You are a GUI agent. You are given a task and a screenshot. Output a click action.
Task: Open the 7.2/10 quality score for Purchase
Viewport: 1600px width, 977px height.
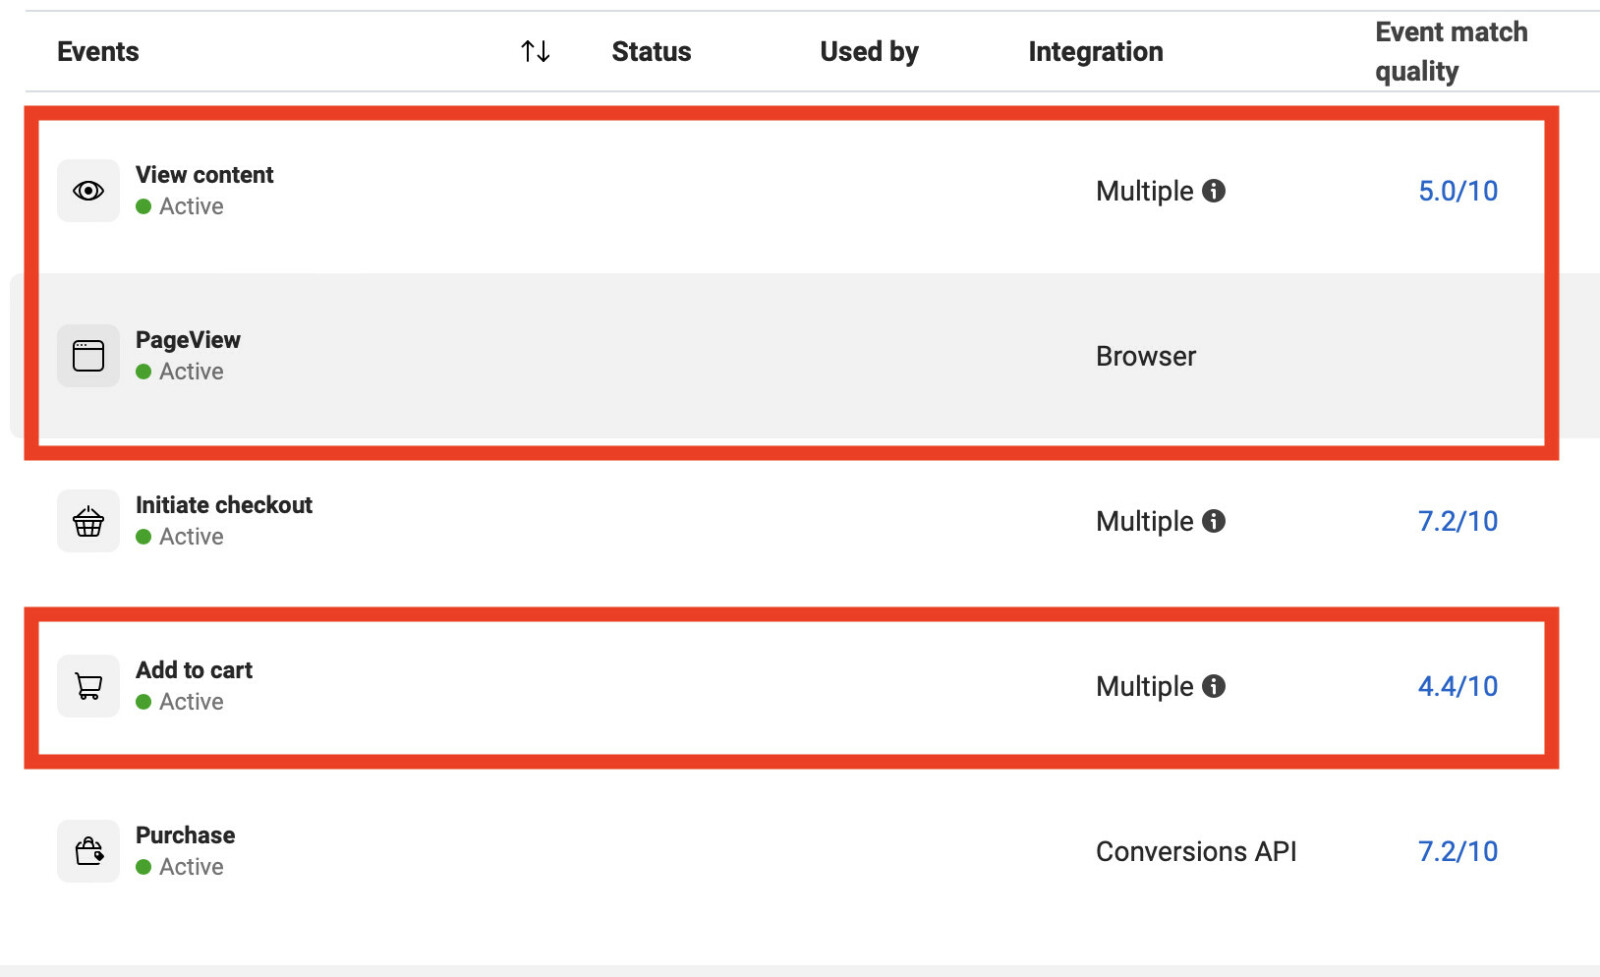coord(1456,851)
